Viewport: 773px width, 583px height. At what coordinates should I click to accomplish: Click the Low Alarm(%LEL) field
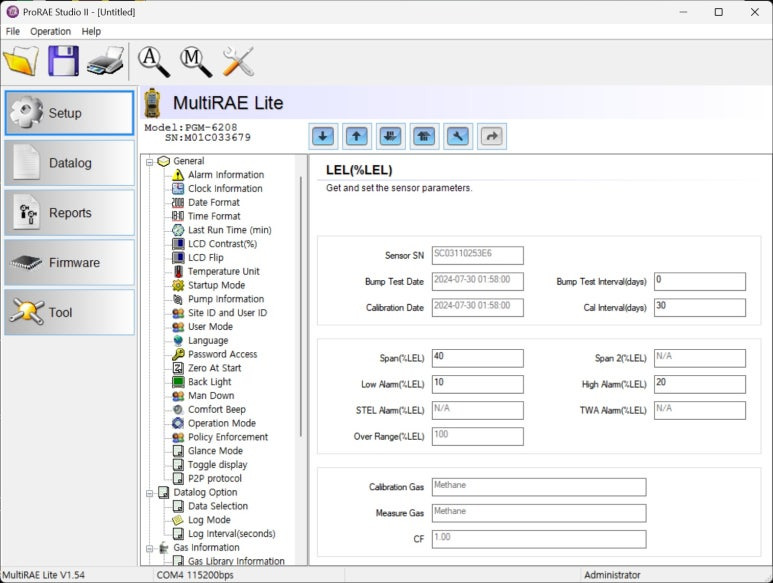click(x=478, y=384)
